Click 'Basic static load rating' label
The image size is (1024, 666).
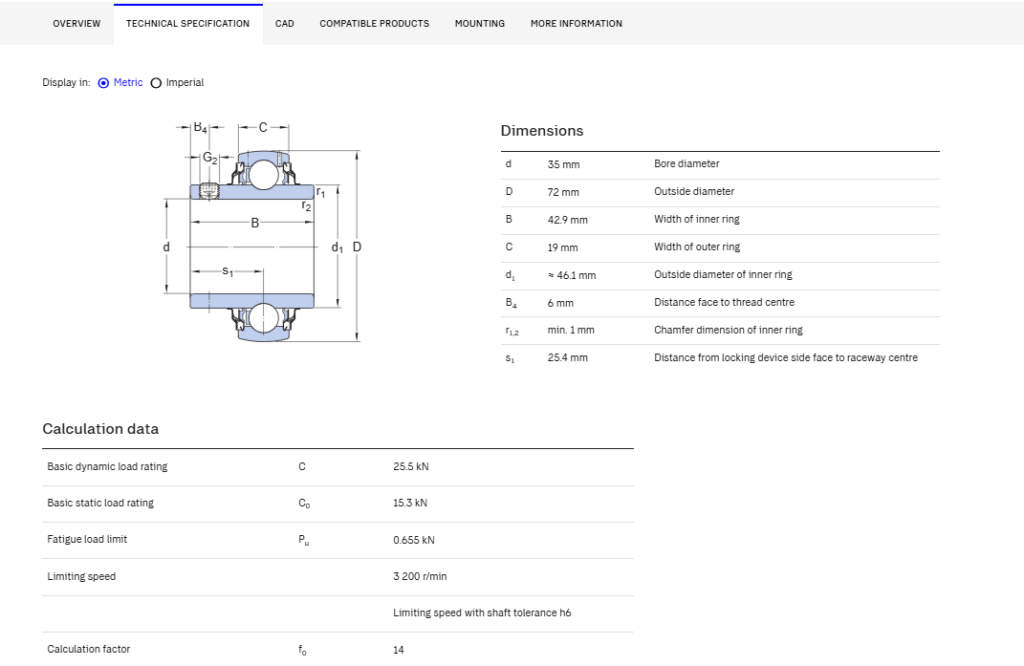point(101,503)
